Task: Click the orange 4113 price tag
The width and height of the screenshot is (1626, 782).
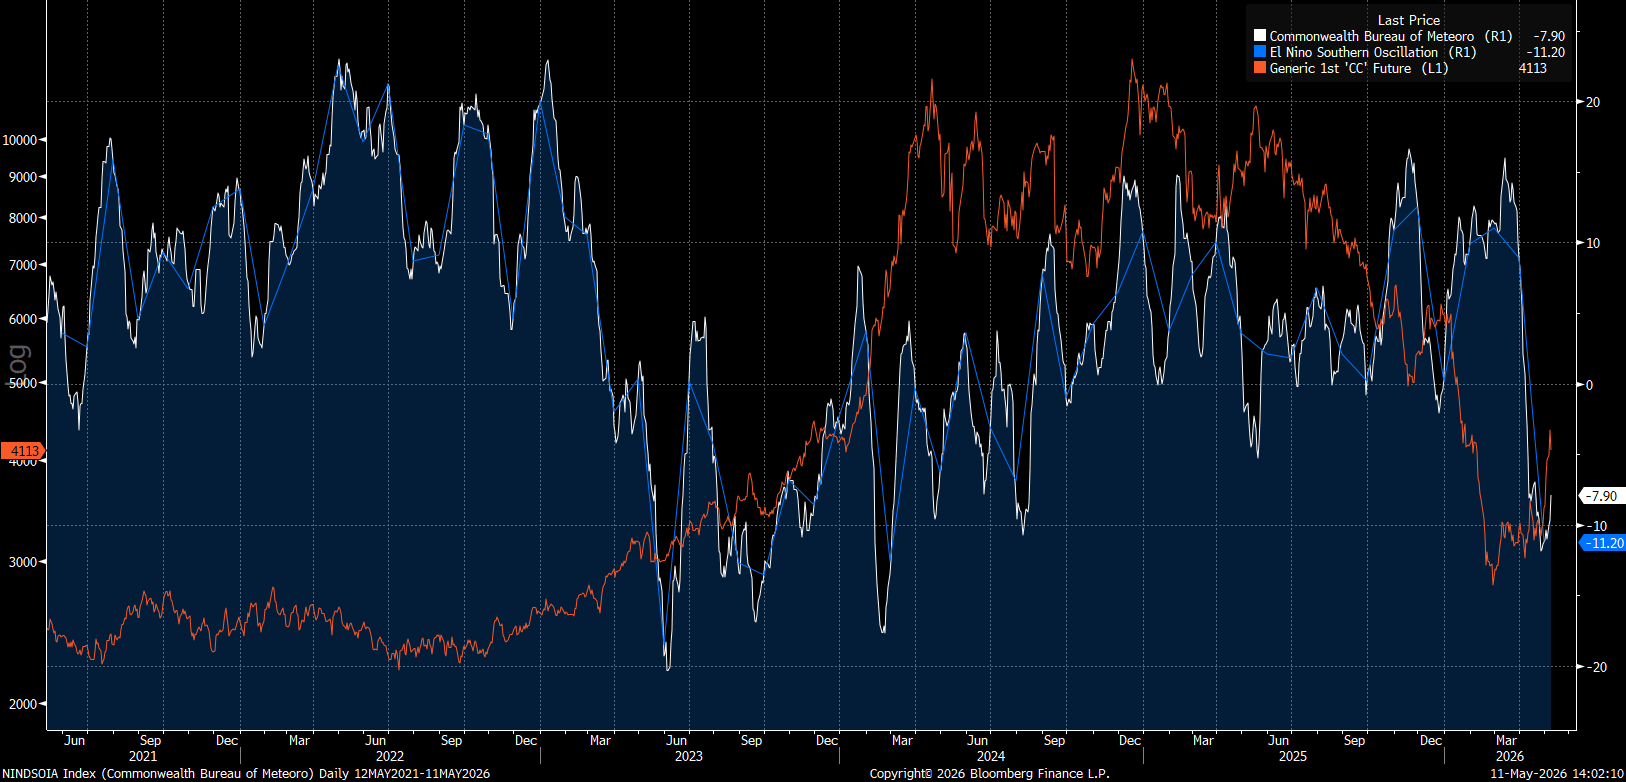Action: (x=23, y=451)
